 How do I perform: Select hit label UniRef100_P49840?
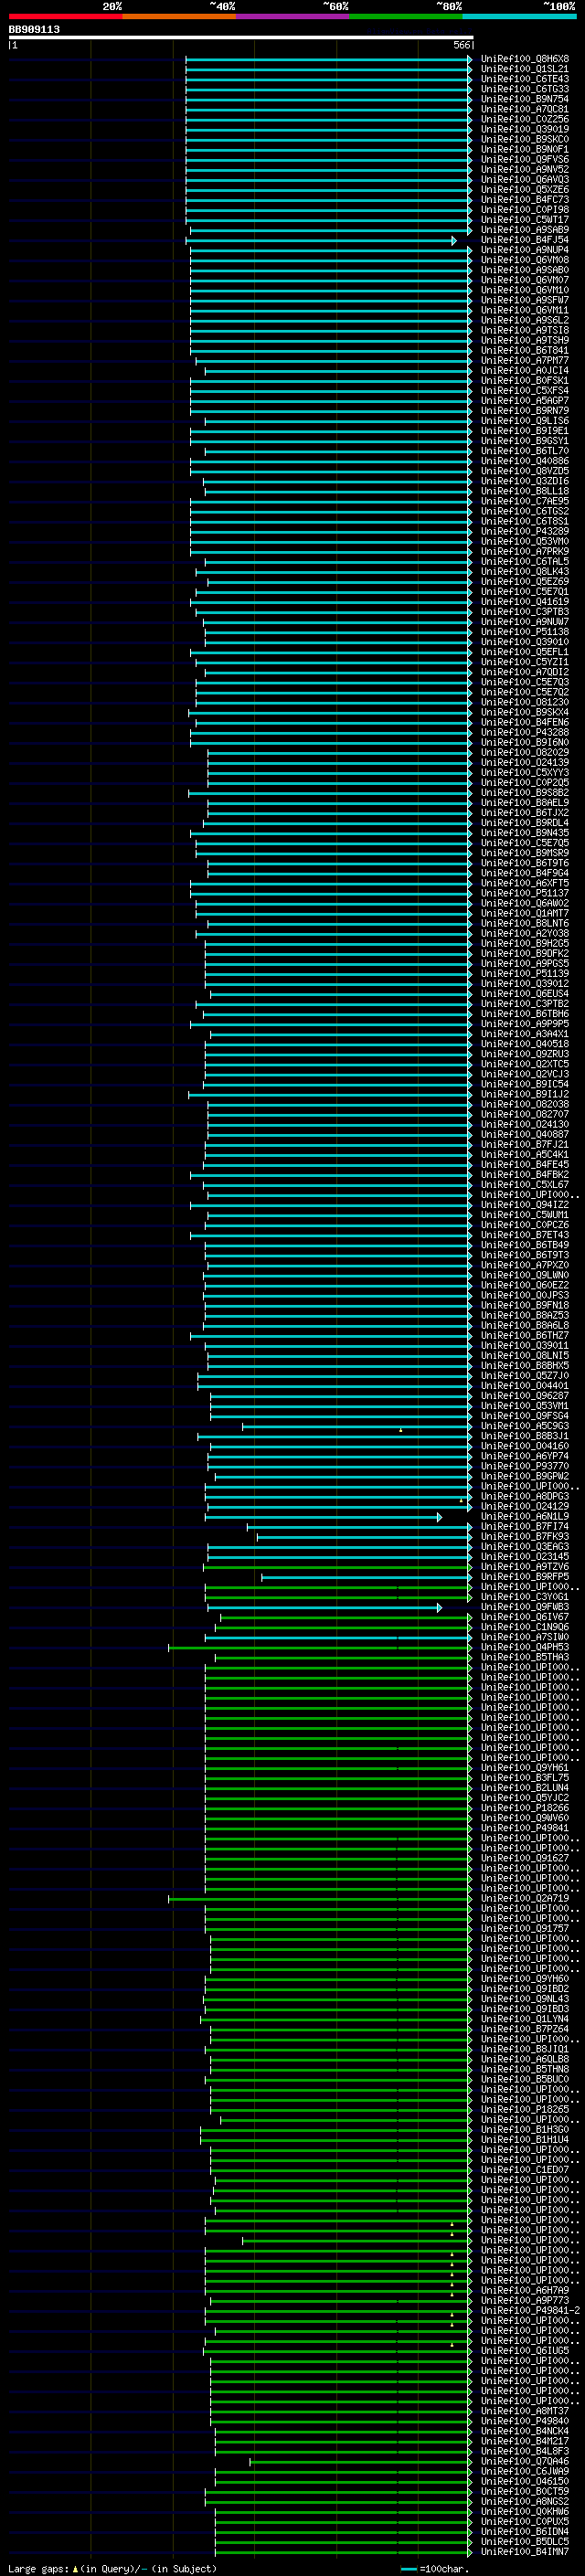coord(525,2421)
